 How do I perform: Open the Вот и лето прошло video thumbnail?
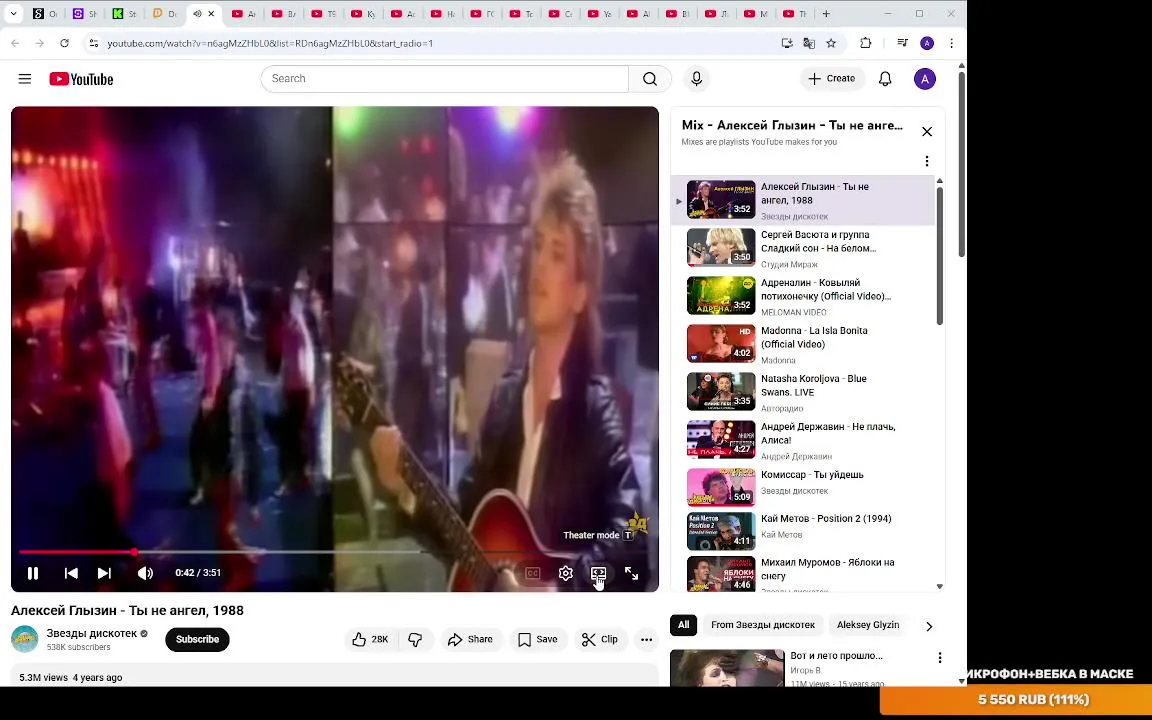pyautogui.click(x=727, y=668)
